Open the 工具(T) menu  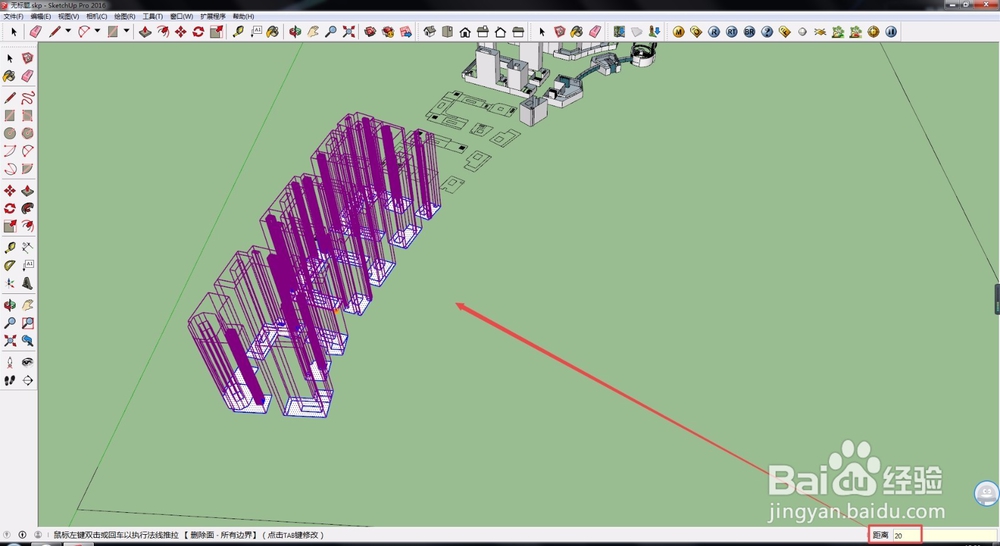(x=152, y=16)
